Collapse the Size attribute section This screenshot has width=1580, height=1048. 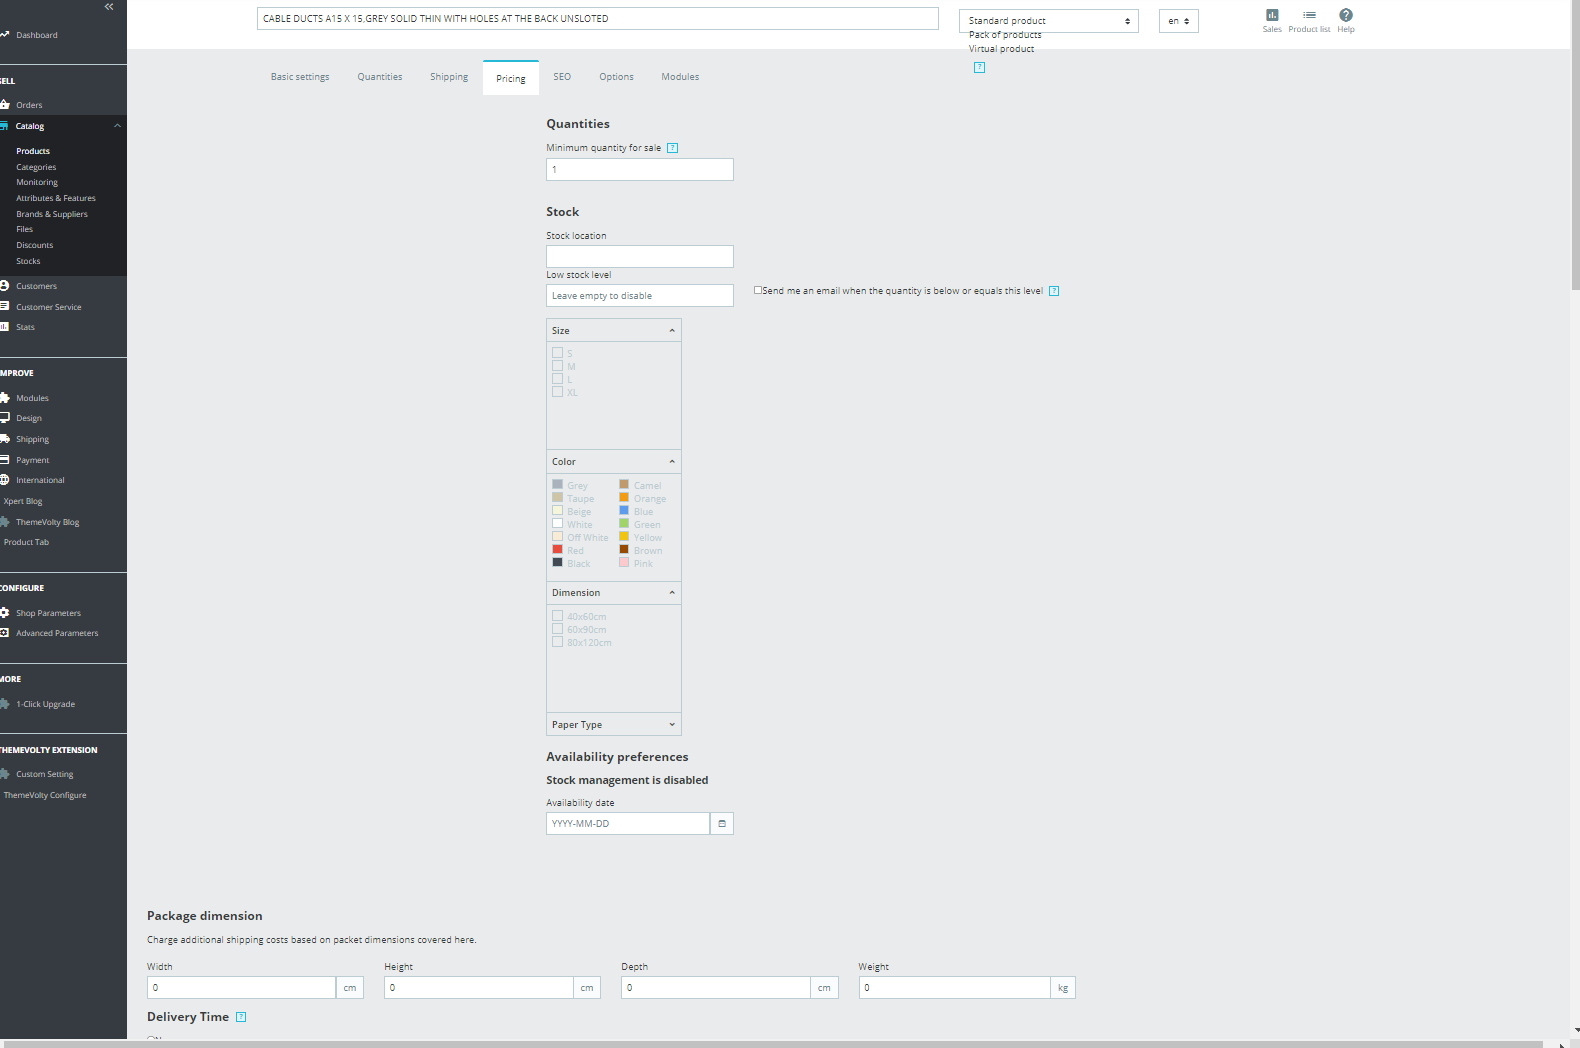click(x=614, y=331)
